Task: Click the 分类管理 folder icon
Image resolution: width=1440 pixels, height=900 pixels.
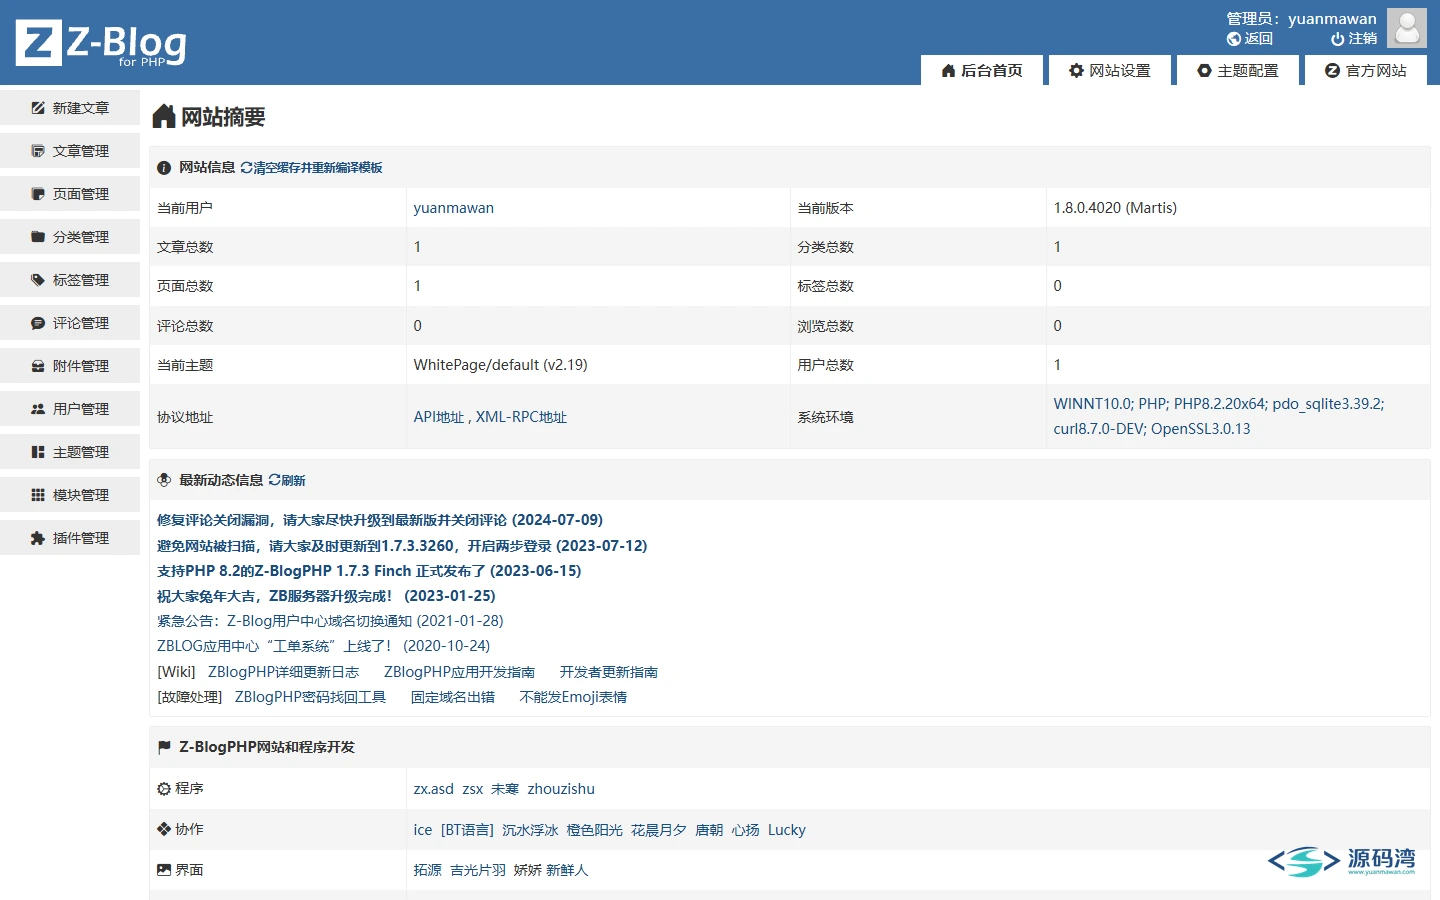Action: pos(38,237)
